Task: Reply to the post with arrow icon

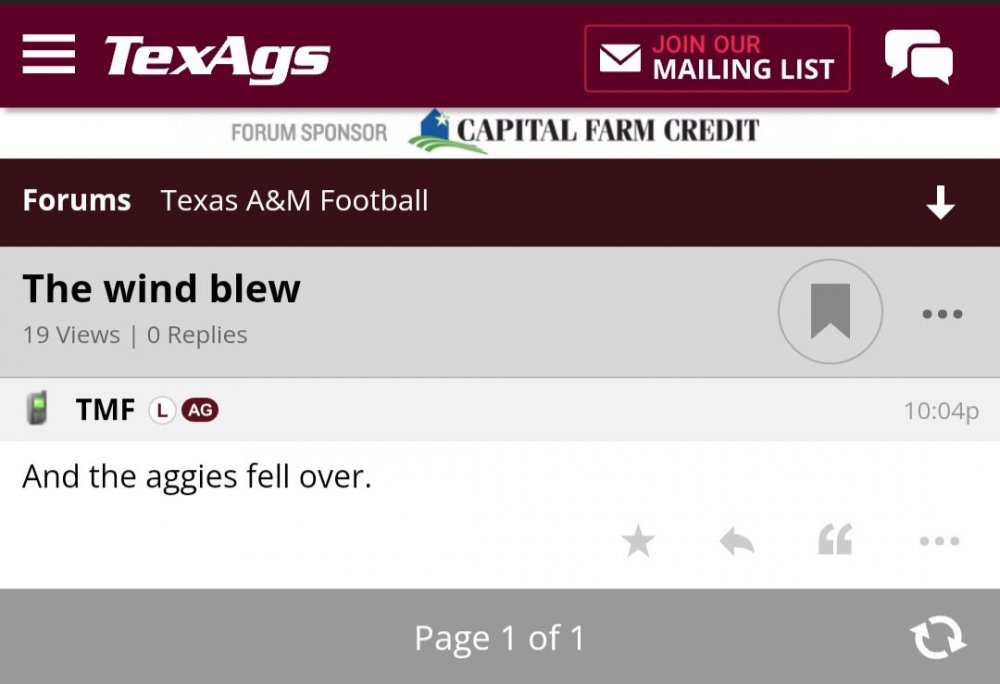Action: coord(736,542)
